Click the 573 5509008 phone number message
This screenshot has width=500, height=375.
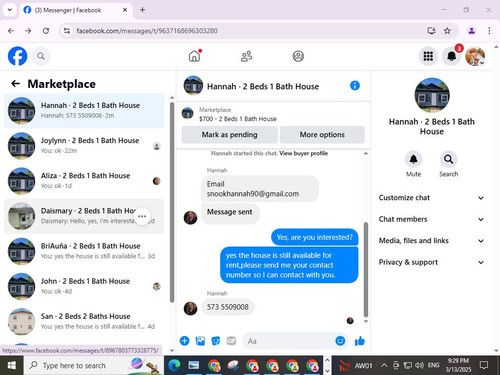tap(227, 307)
